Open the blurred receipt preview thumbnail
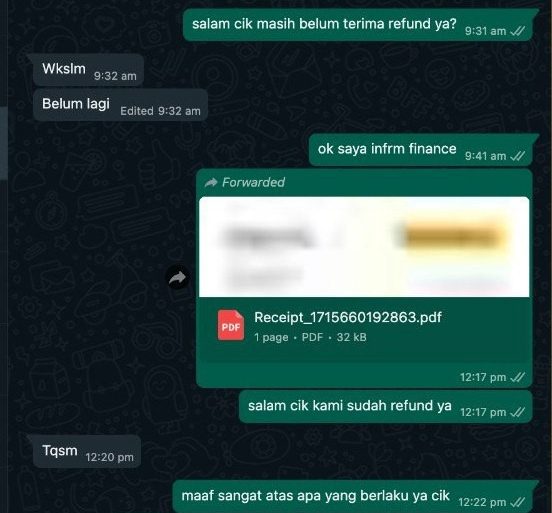552x513 pixels. 364,247
